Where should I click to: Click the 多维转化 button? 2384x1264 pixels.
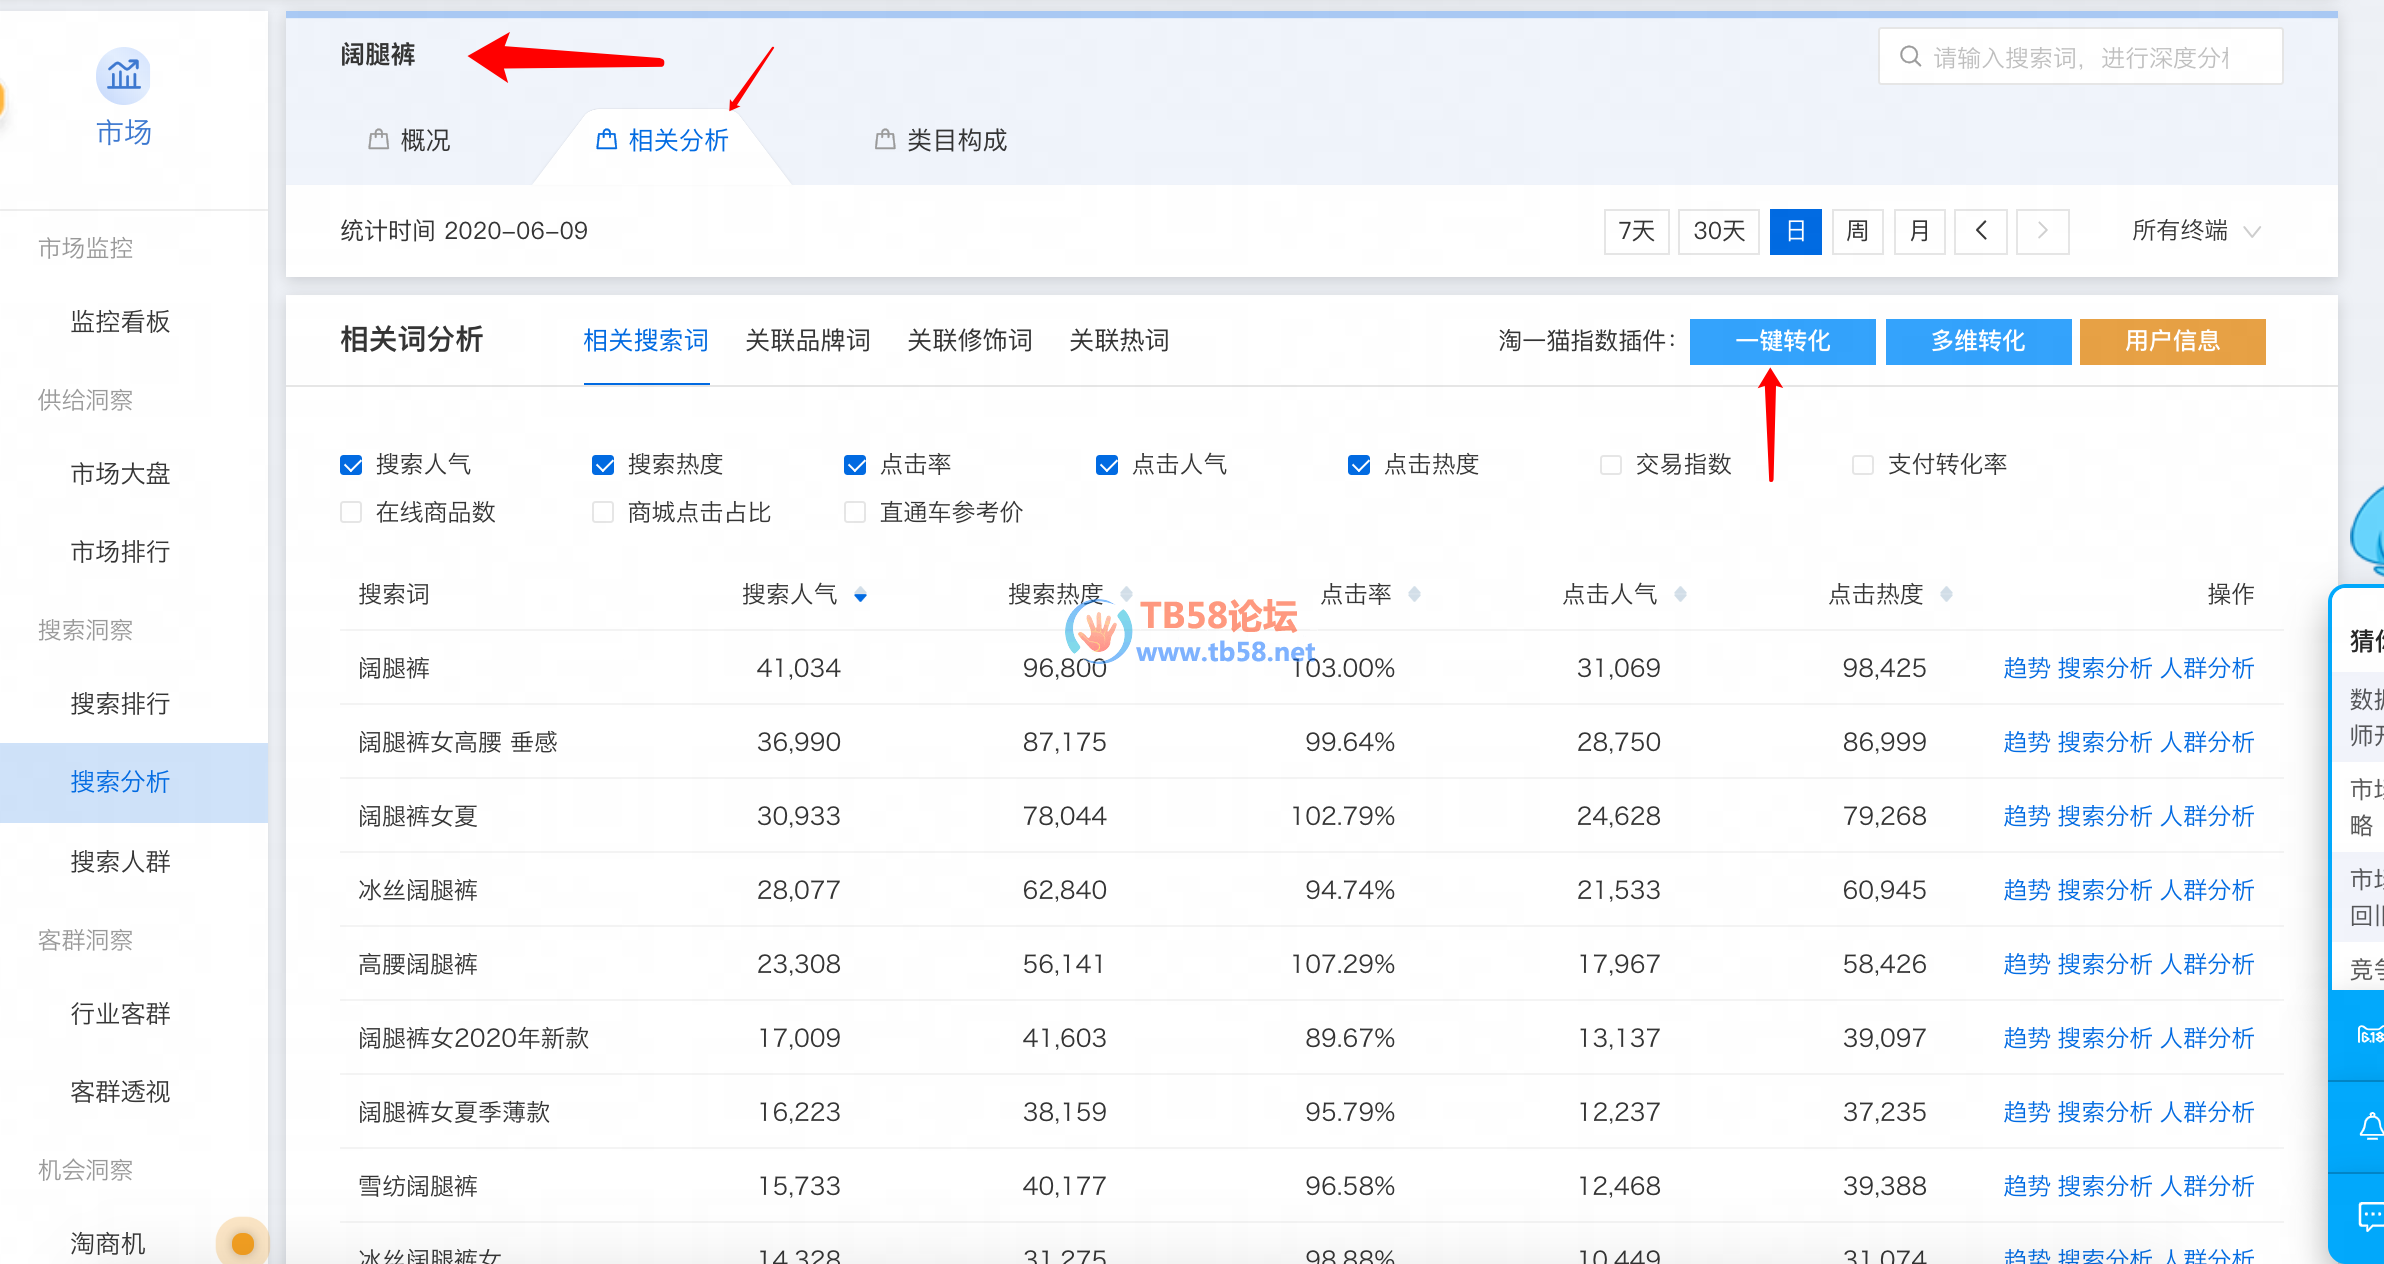tap(1978, 342)
